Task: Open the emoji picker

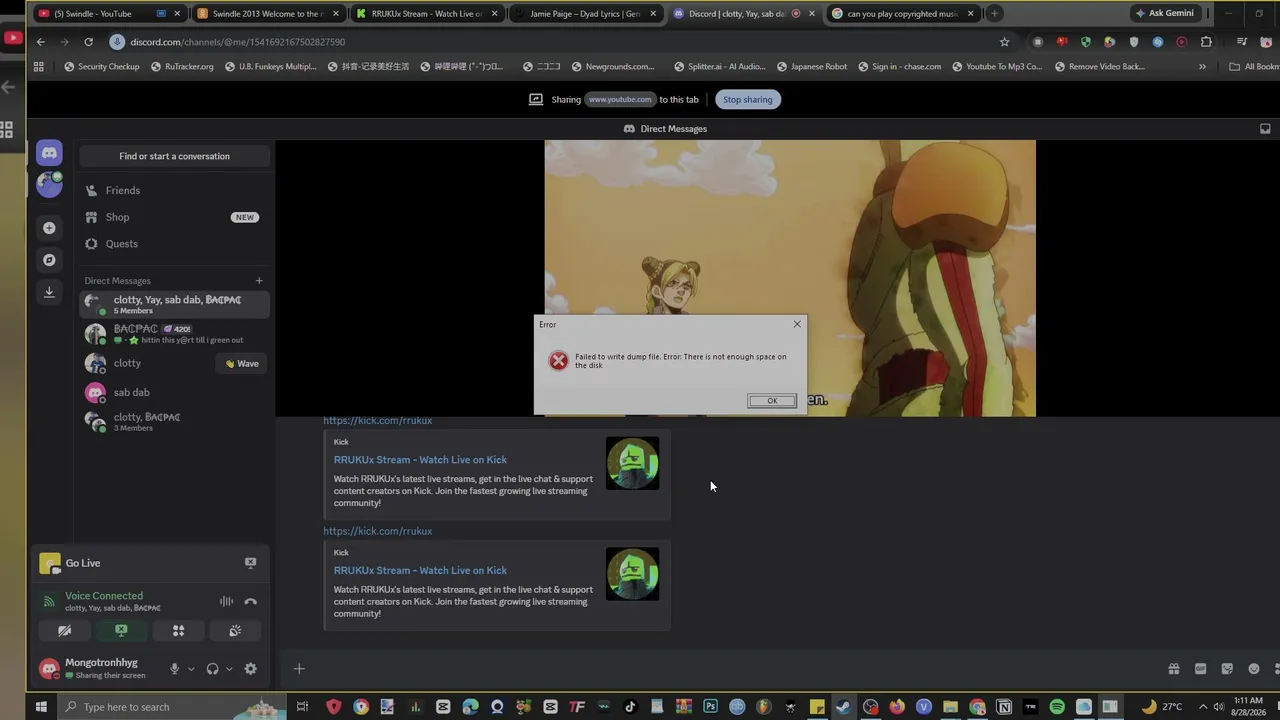Action: click(1254, 669)
